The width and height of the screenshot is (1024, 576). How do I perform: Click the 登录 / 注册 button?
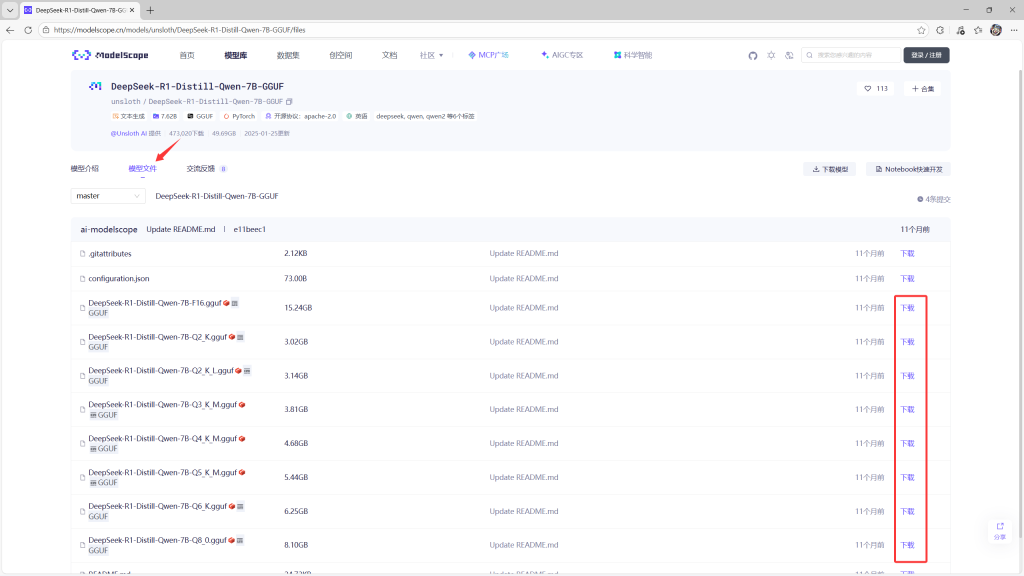pos(926,55)
